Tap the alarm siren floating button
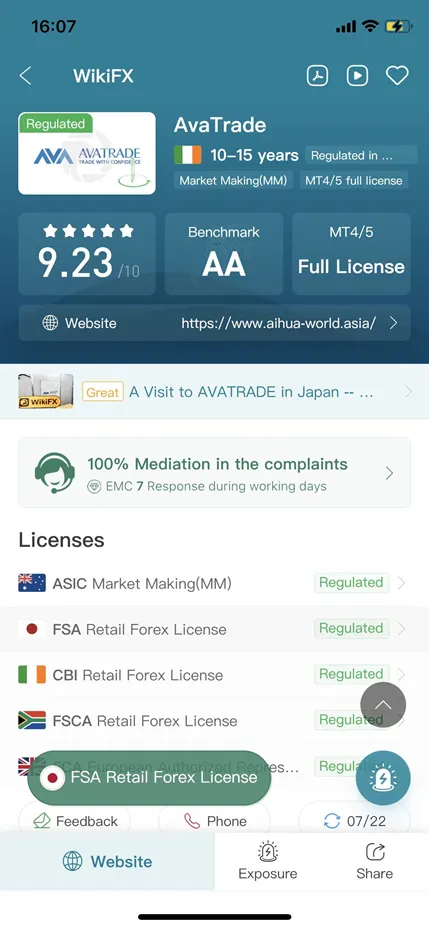429x929 pixels. pos(383,778)
